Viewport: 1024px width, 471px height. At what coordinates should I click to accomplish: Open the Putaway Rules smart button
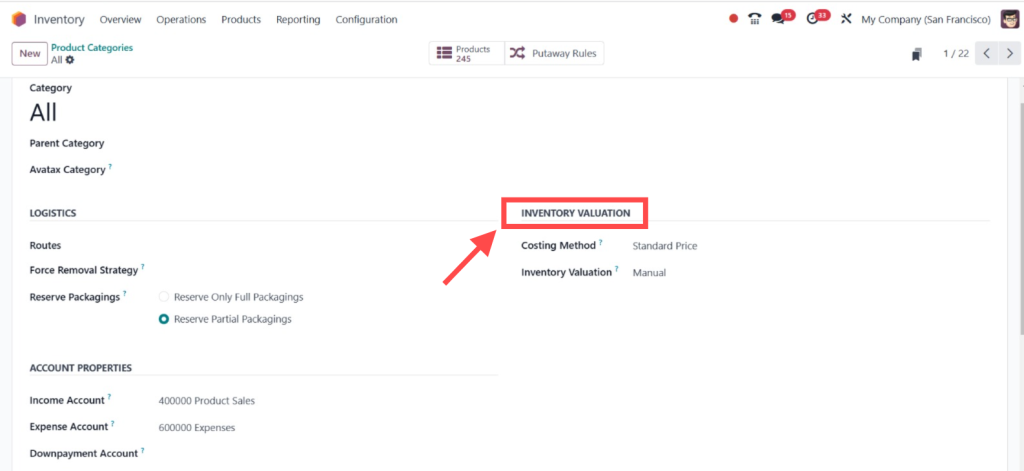pos(554,54)
